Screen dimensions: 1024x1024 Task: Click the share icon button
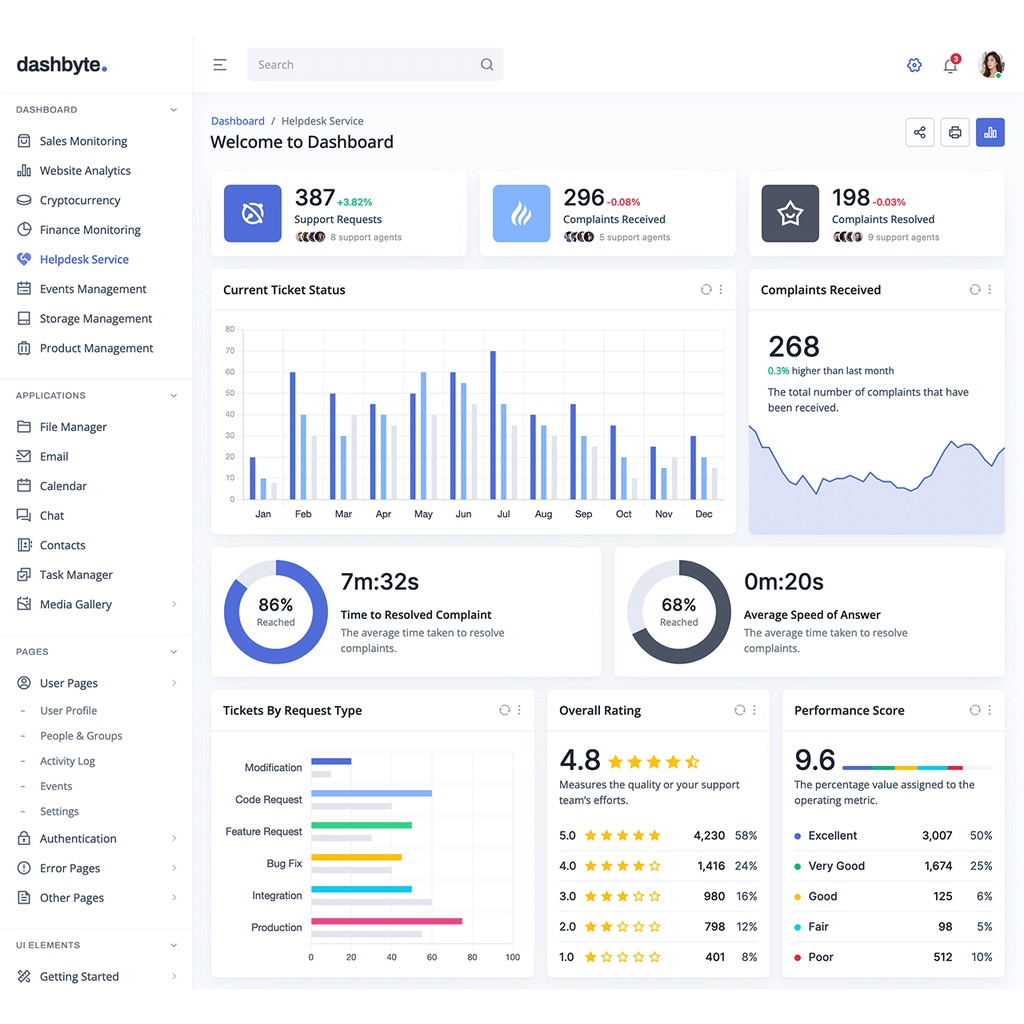[920, 133]
